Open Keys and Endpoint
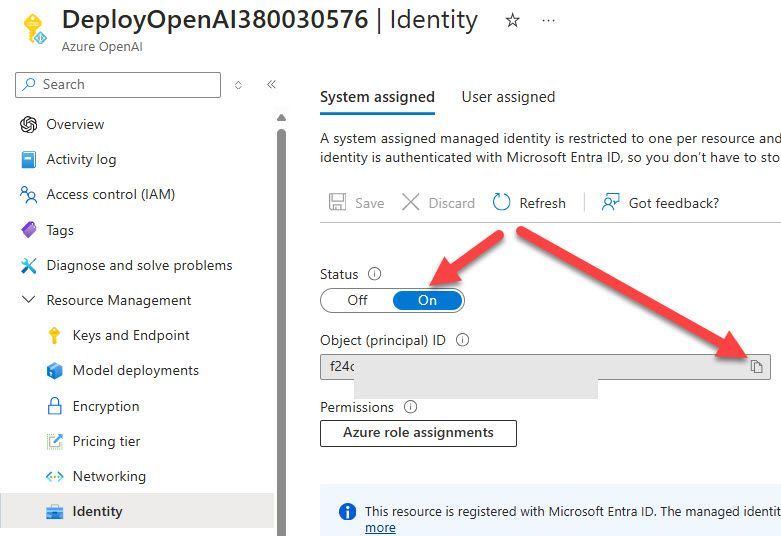 131,335
